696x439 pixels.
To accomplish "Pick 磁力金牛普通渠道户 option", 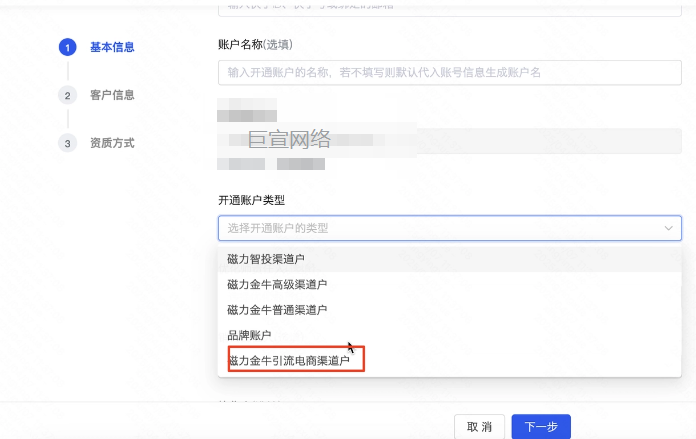I will (449, 310).
